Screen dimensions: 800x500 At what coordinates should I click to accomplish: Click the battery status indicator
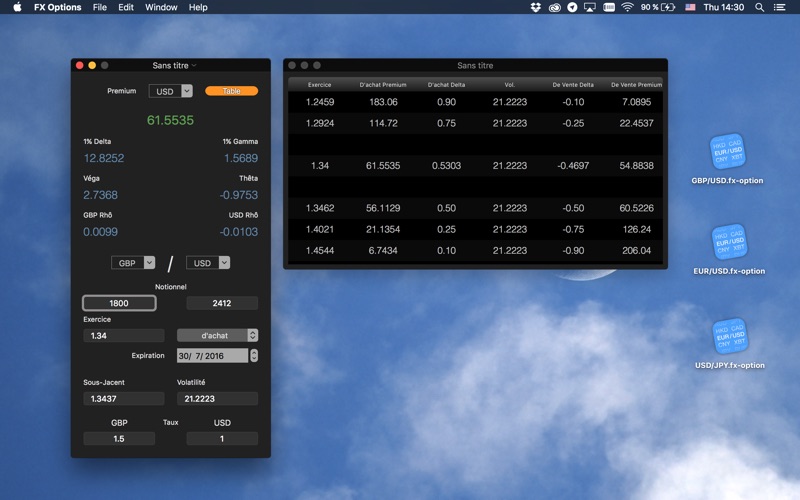click(x=658, y=7)
